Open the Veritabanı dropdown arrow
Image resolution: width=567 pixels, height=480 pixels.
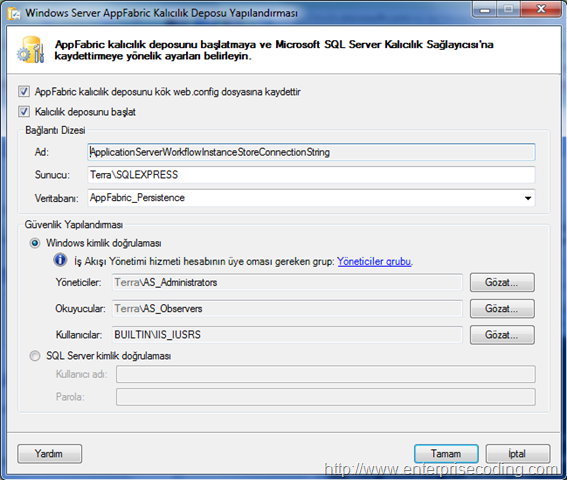coord(528,198)
